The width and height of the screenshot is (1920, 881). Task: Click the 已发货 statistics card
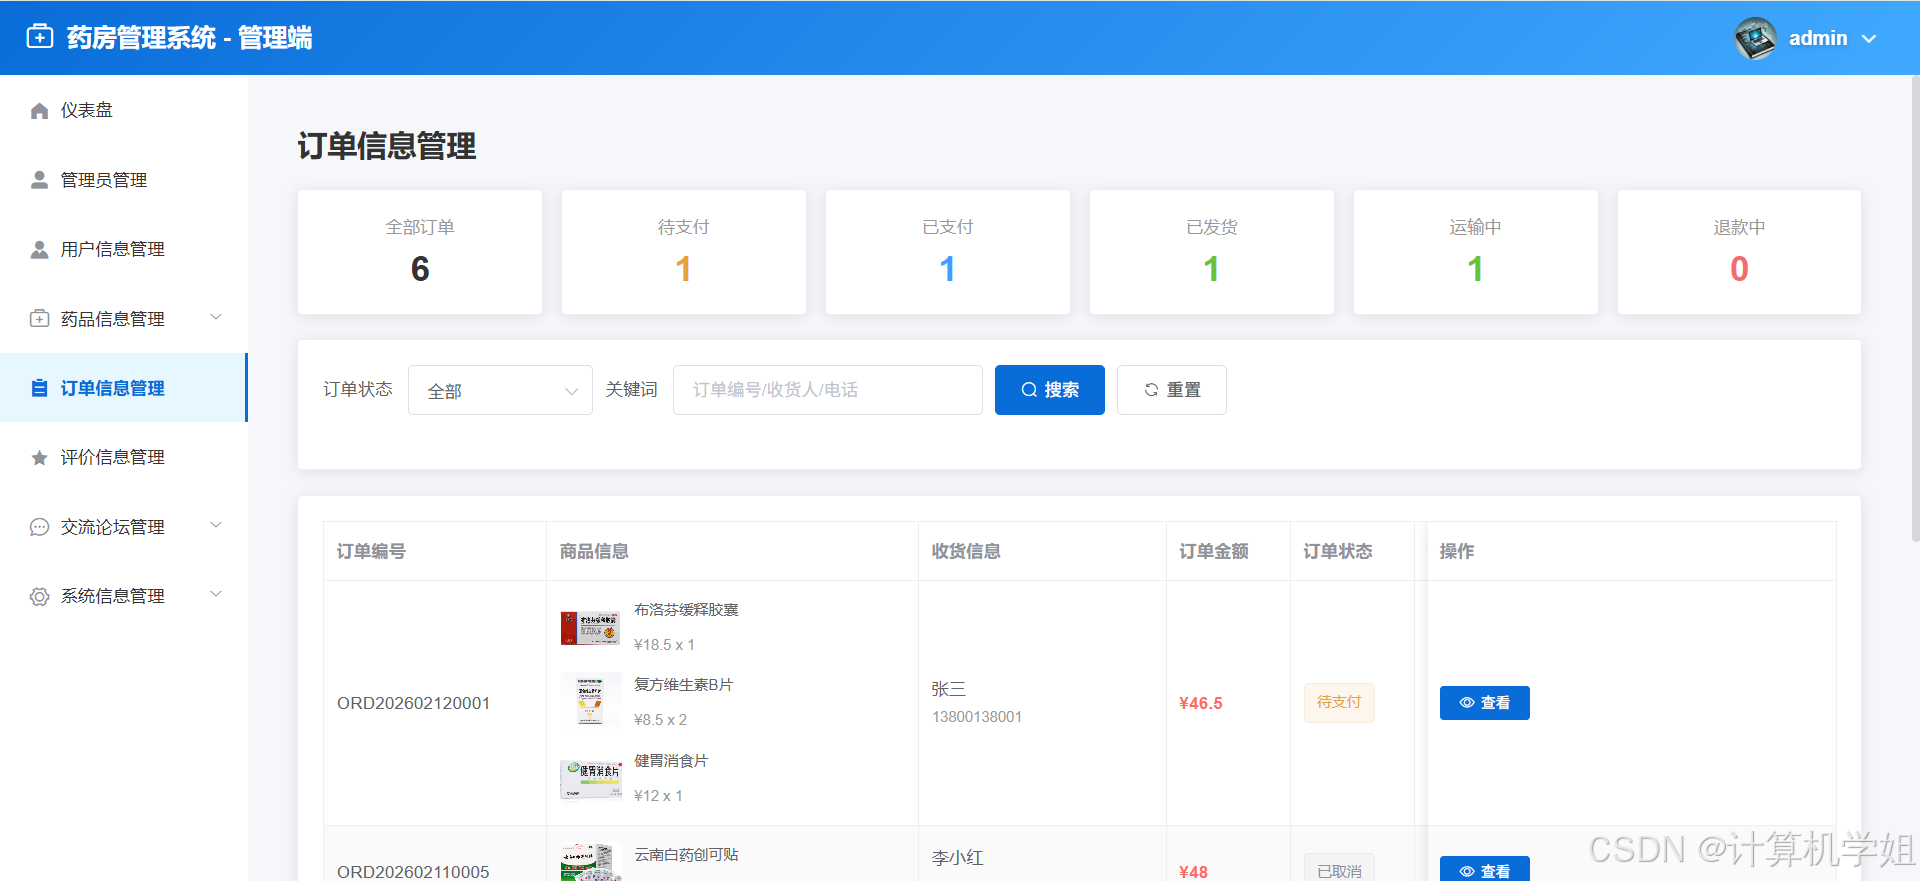tap(1212, 252)
